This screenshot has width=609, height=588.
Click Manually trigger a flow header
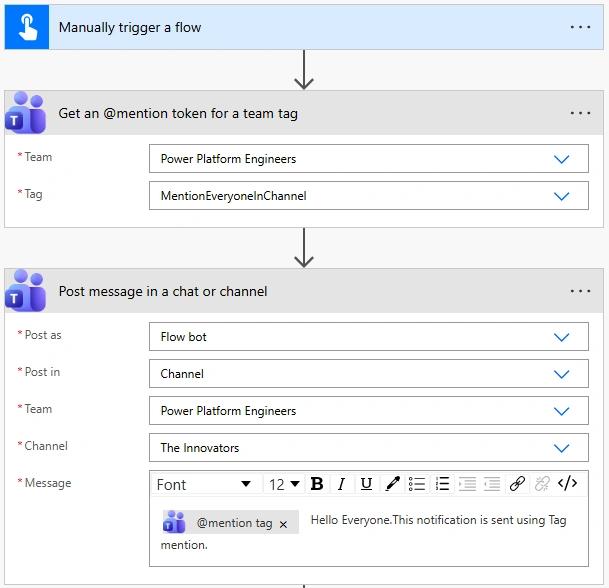304,27
